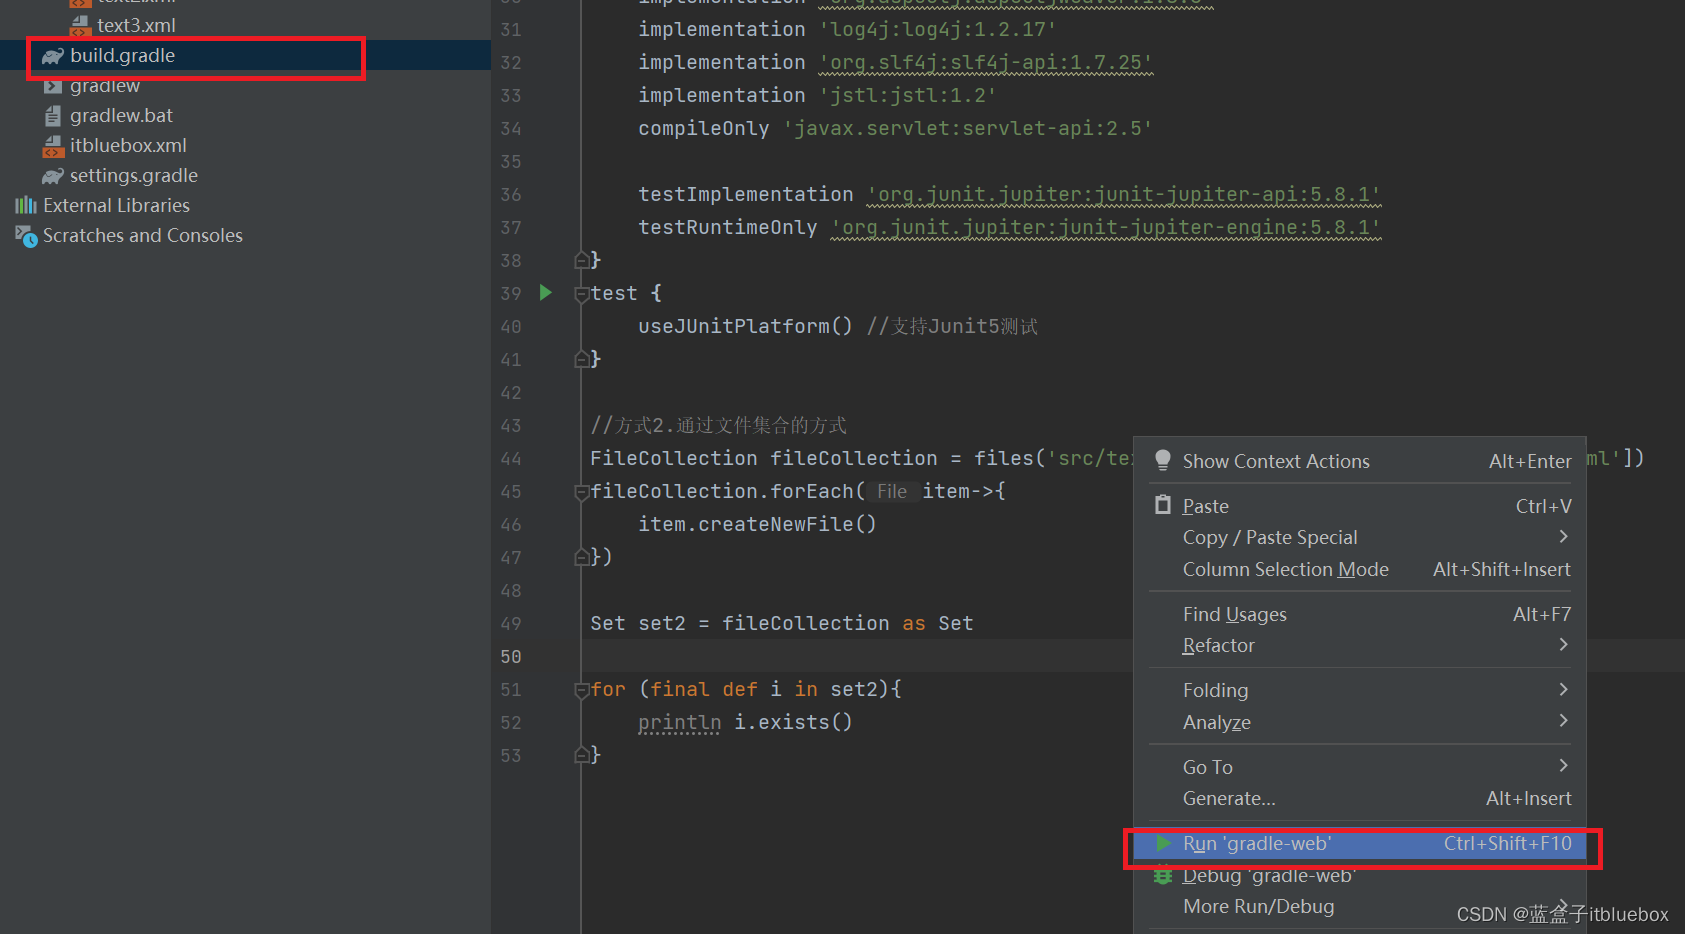Screen dimensions: 1685x934
Task: Collapse the forEach block on line 45
Action: click(x=581, y=492)
